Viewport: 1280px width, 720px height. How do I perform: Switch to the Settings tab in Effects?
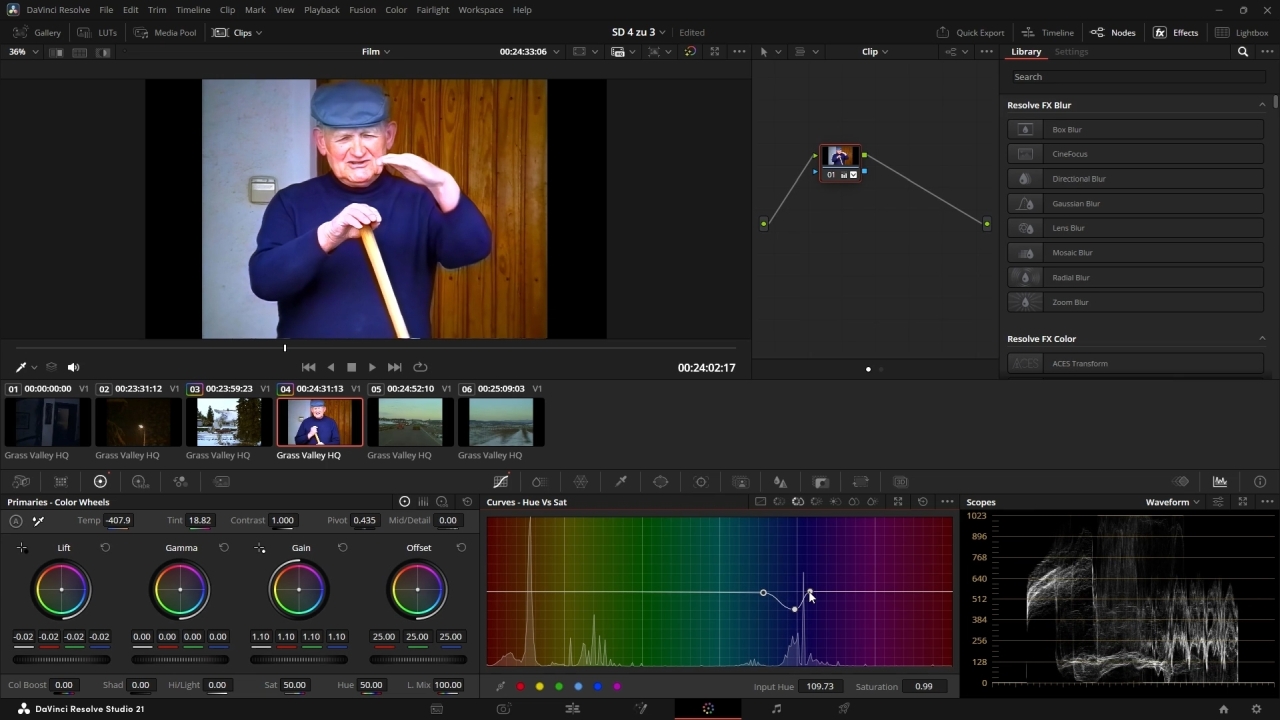tap(1071, 51)
